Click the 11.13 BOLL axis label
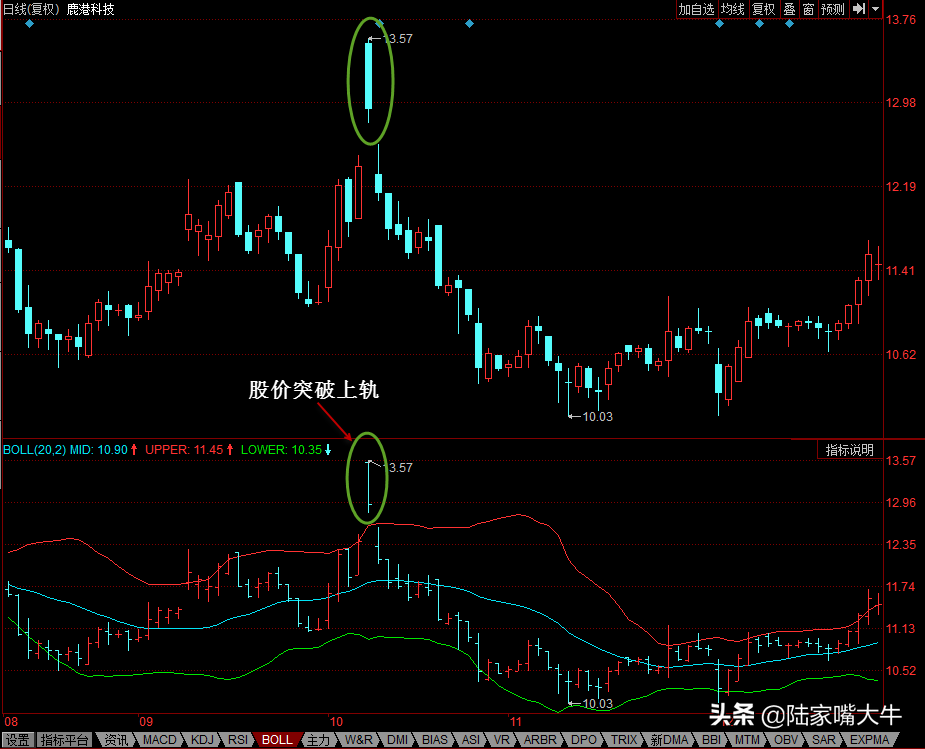 901,629
